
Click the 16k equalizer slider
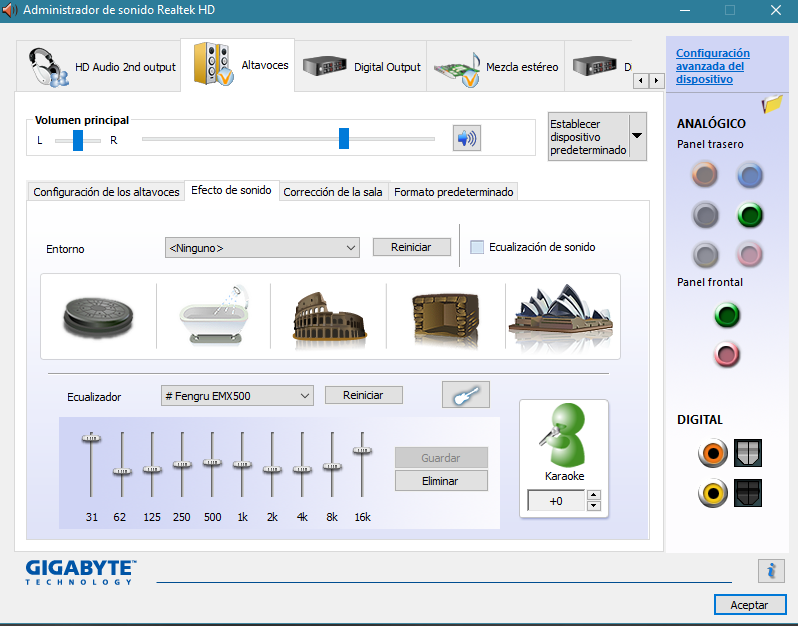coord(362,450)
